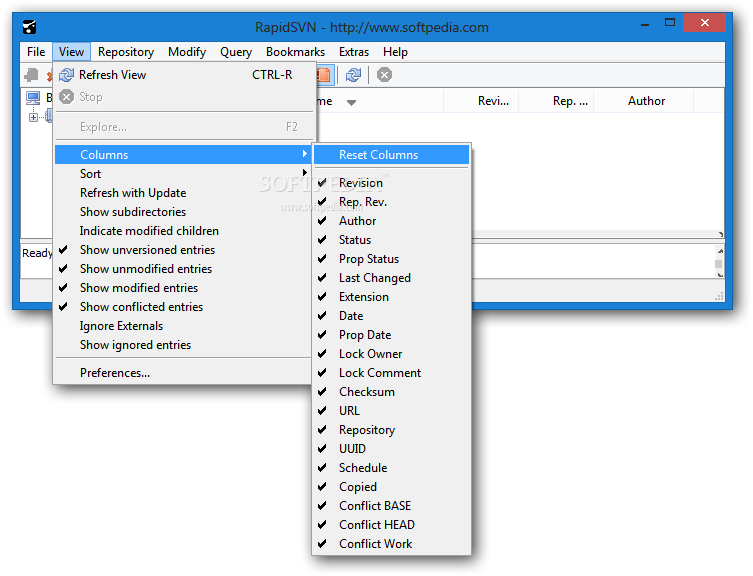Open the File menu
Viewport: 753px width, 576px height.
(36, 52)
